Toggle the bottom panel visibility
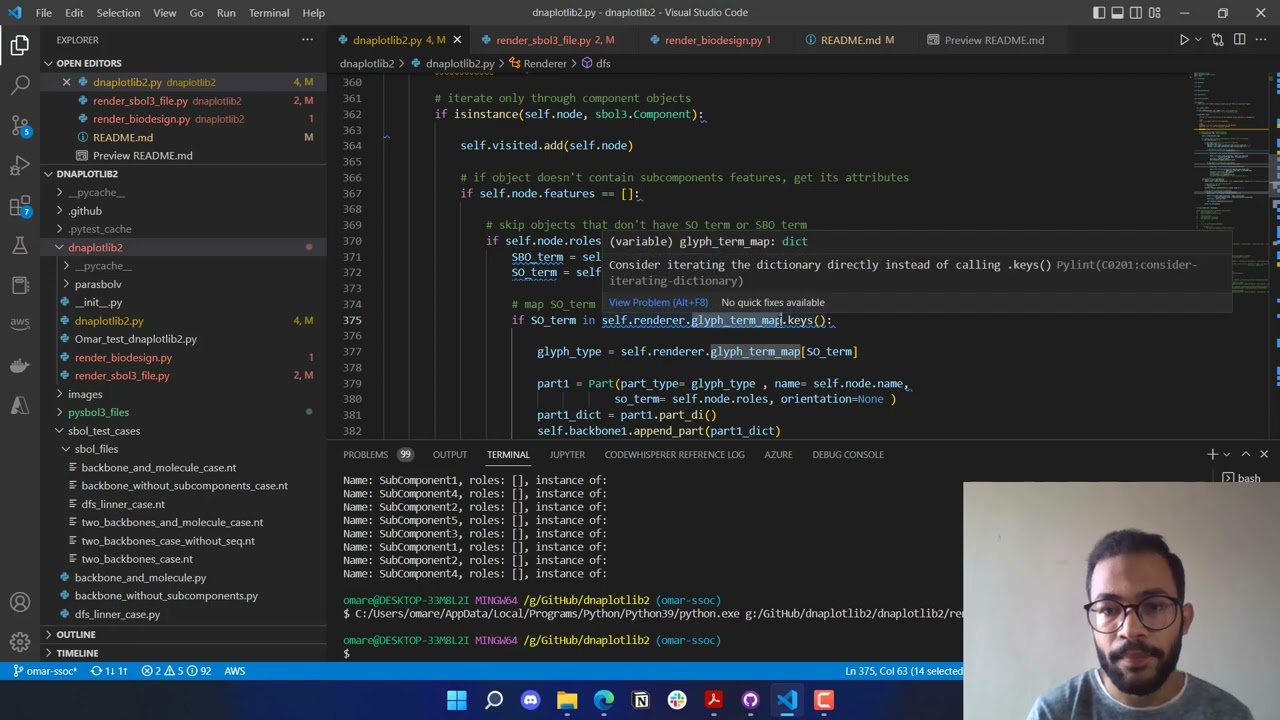The width and height of the screenshot is (1280, 720). pyautogui.click(x=1118, y=13)
